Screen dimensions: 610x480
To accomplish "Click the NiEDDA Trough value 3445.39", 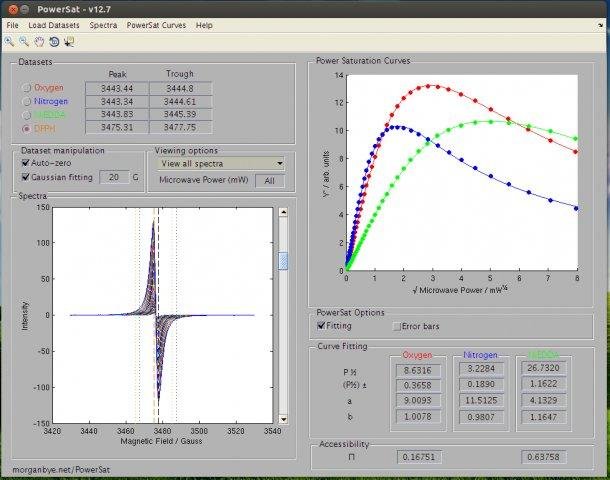I will point(181,114).
